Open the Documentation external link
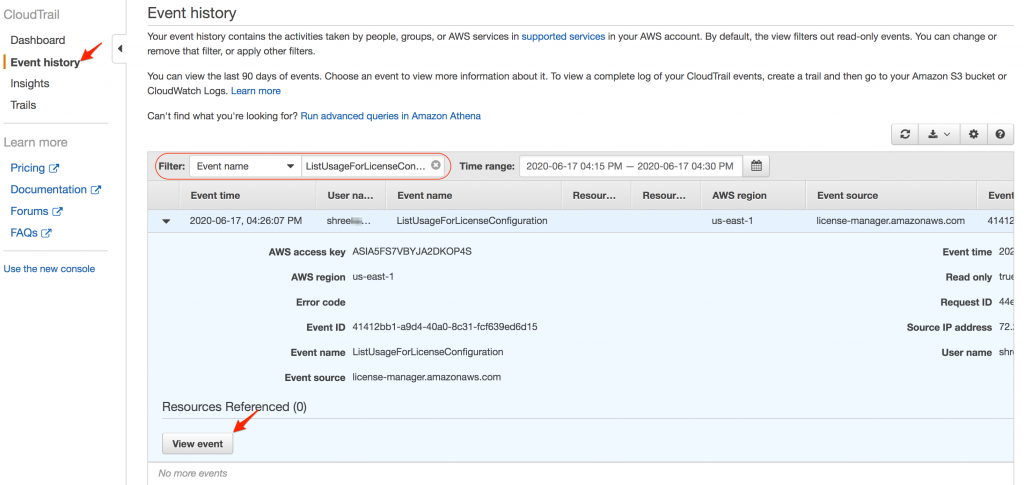 [x=56, y=189]
